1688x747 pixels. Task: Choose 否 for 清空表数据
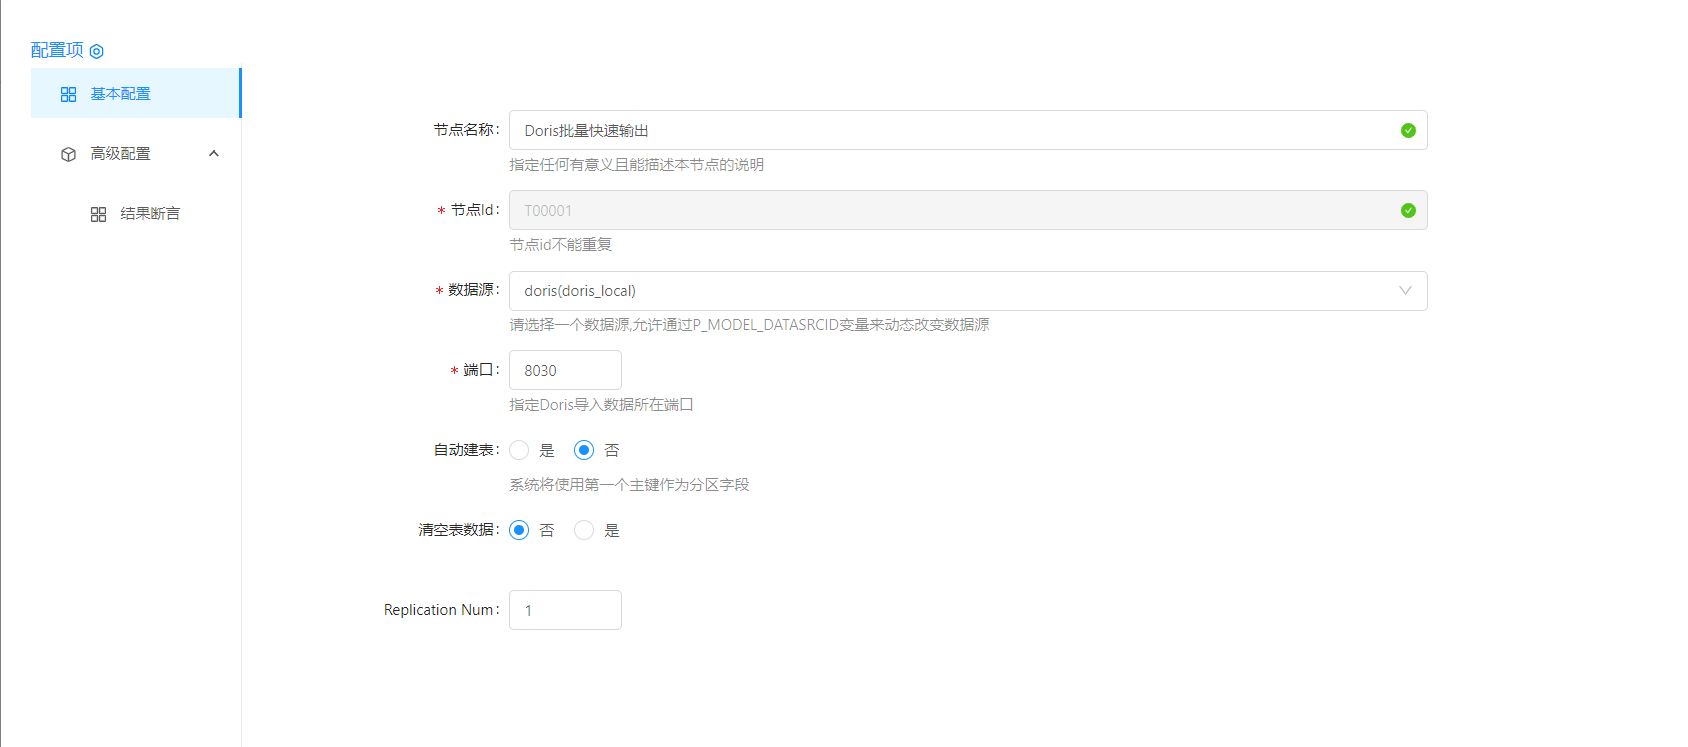click(519, 530)
